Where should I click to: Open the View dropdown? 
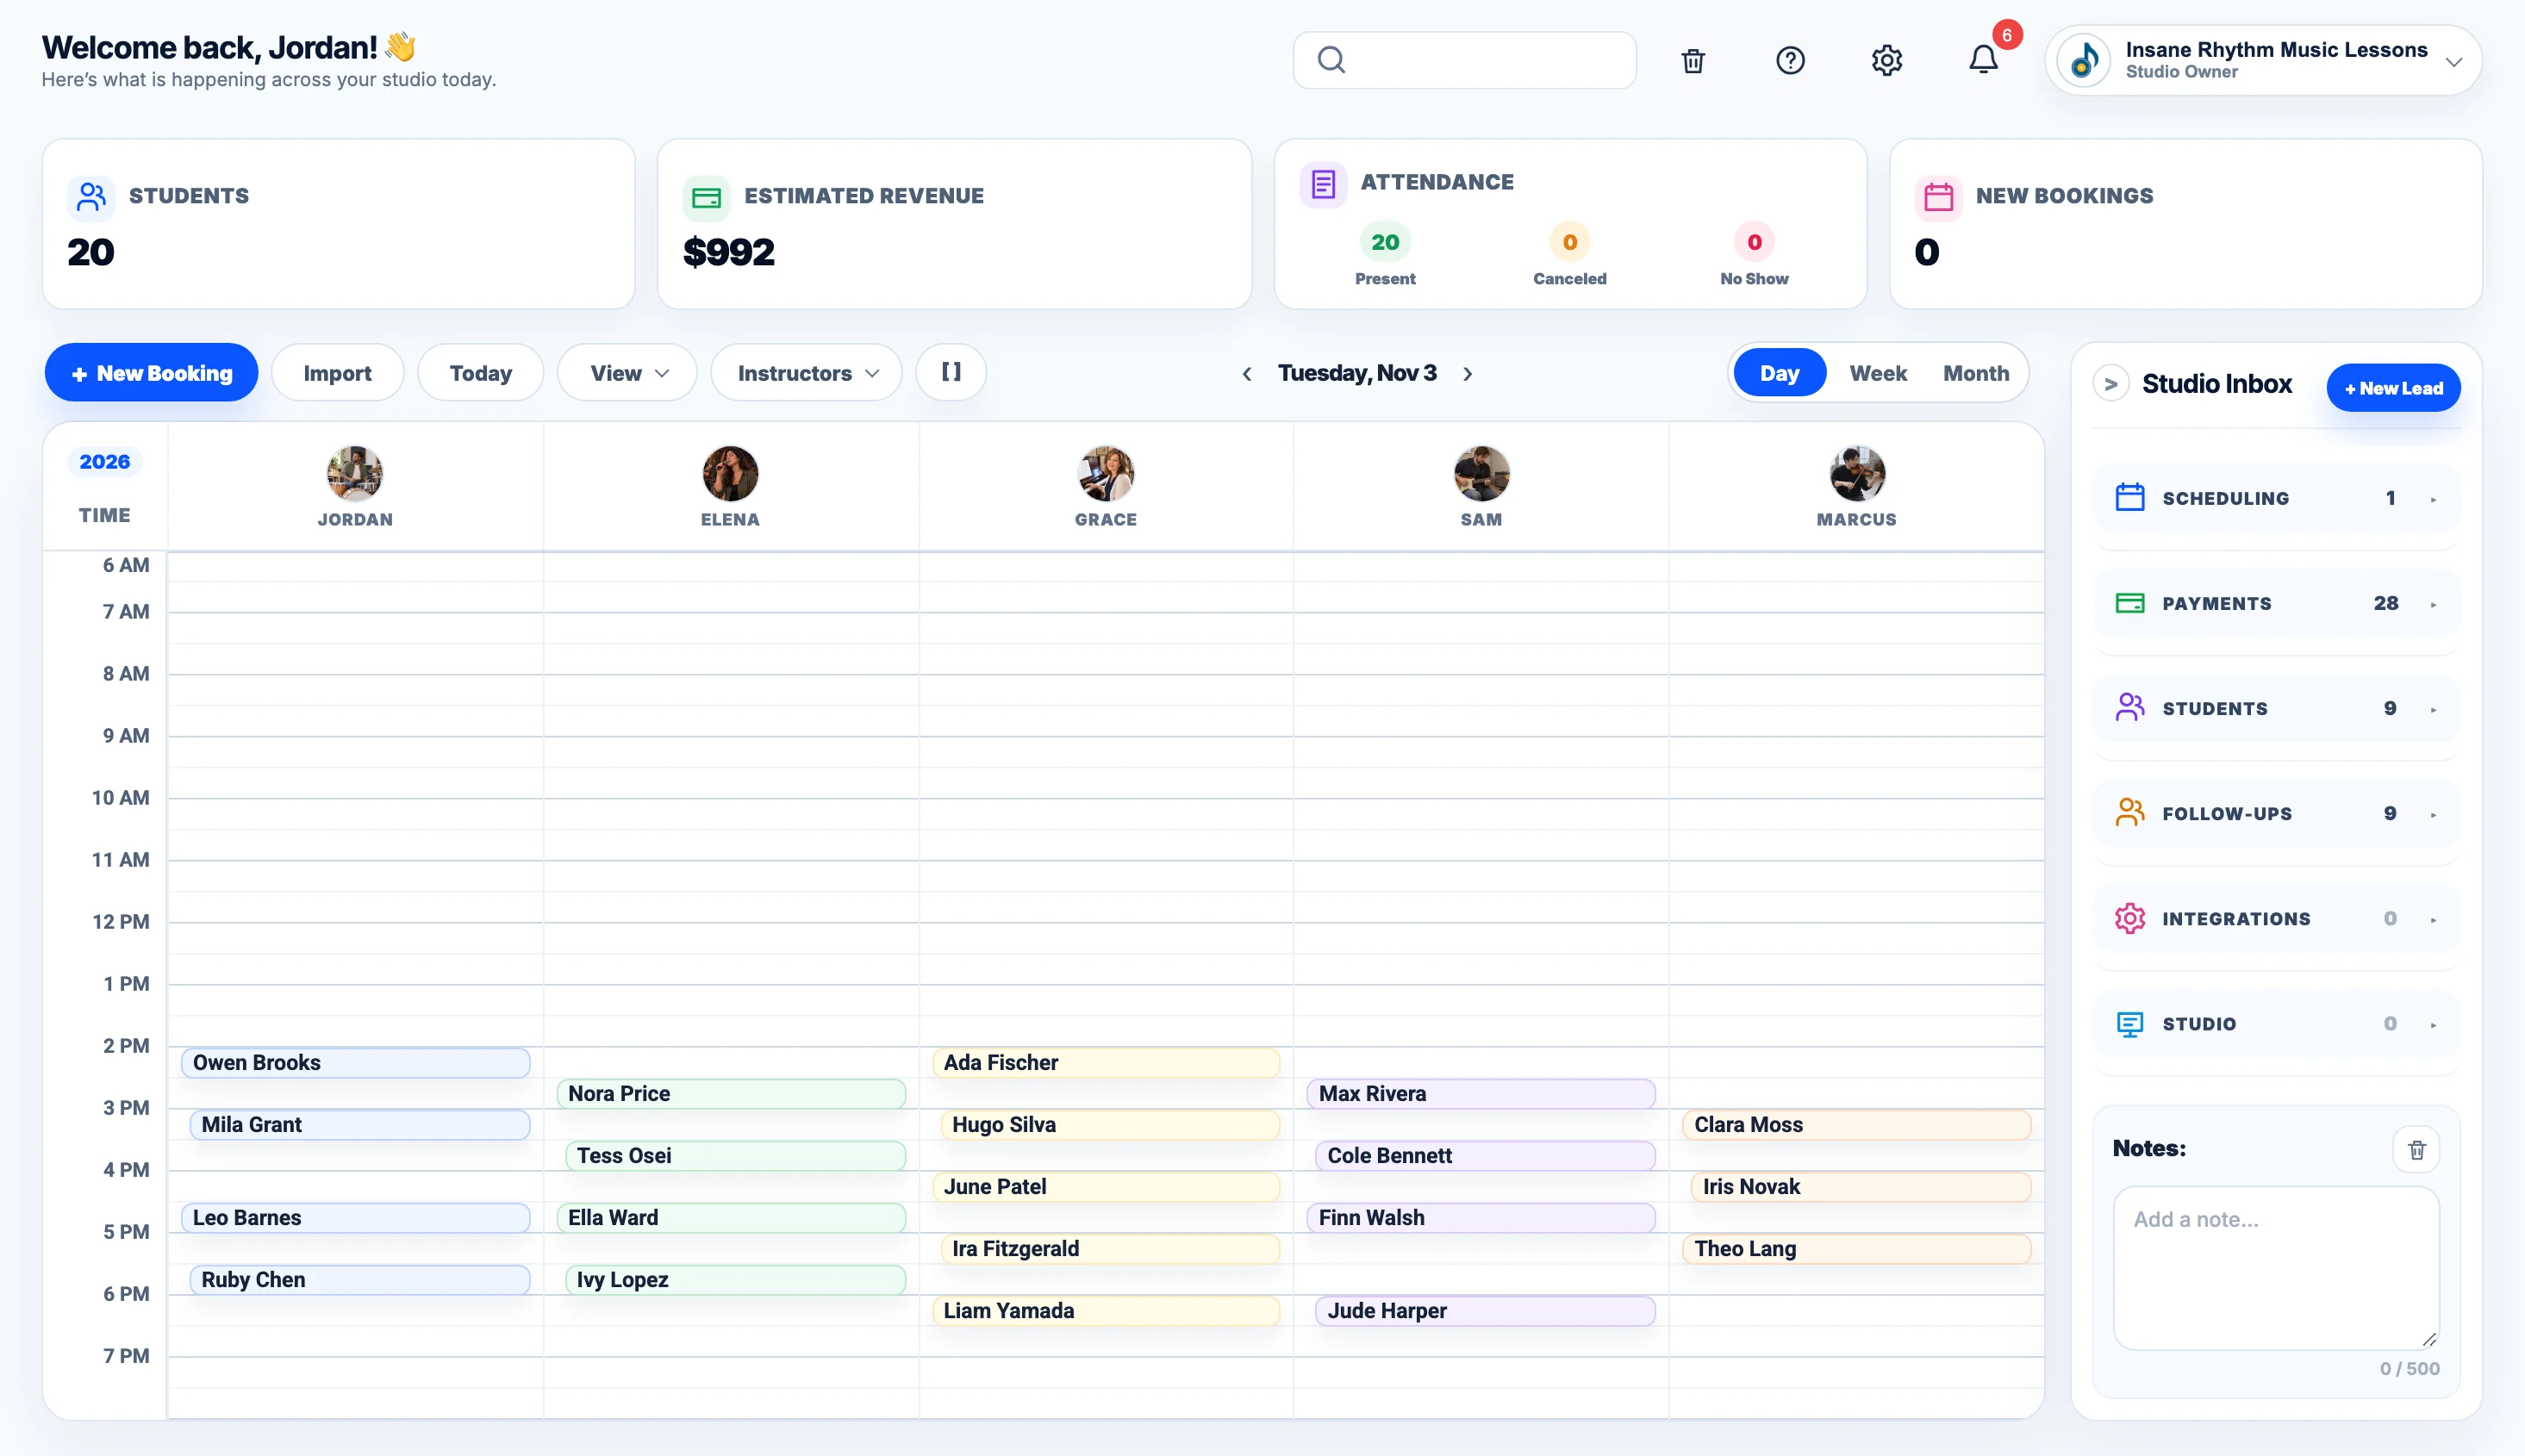[x=627, y=373]
